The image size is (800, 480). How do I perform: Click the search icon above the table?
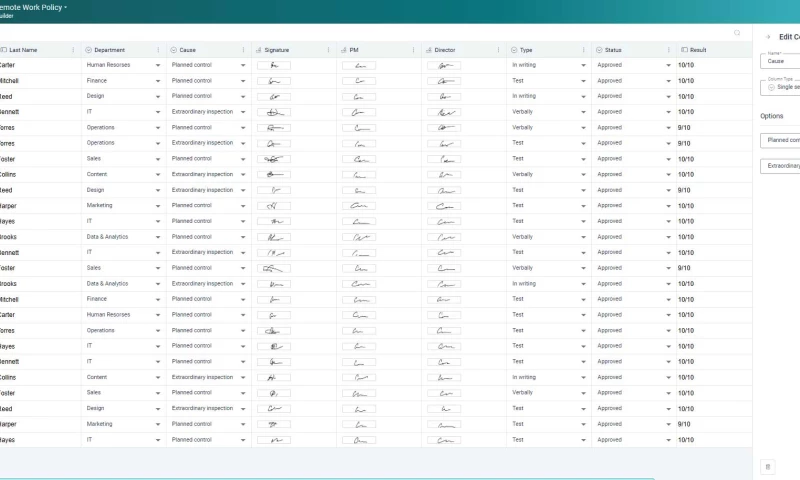pyautogui.click(x=737, y=33)
